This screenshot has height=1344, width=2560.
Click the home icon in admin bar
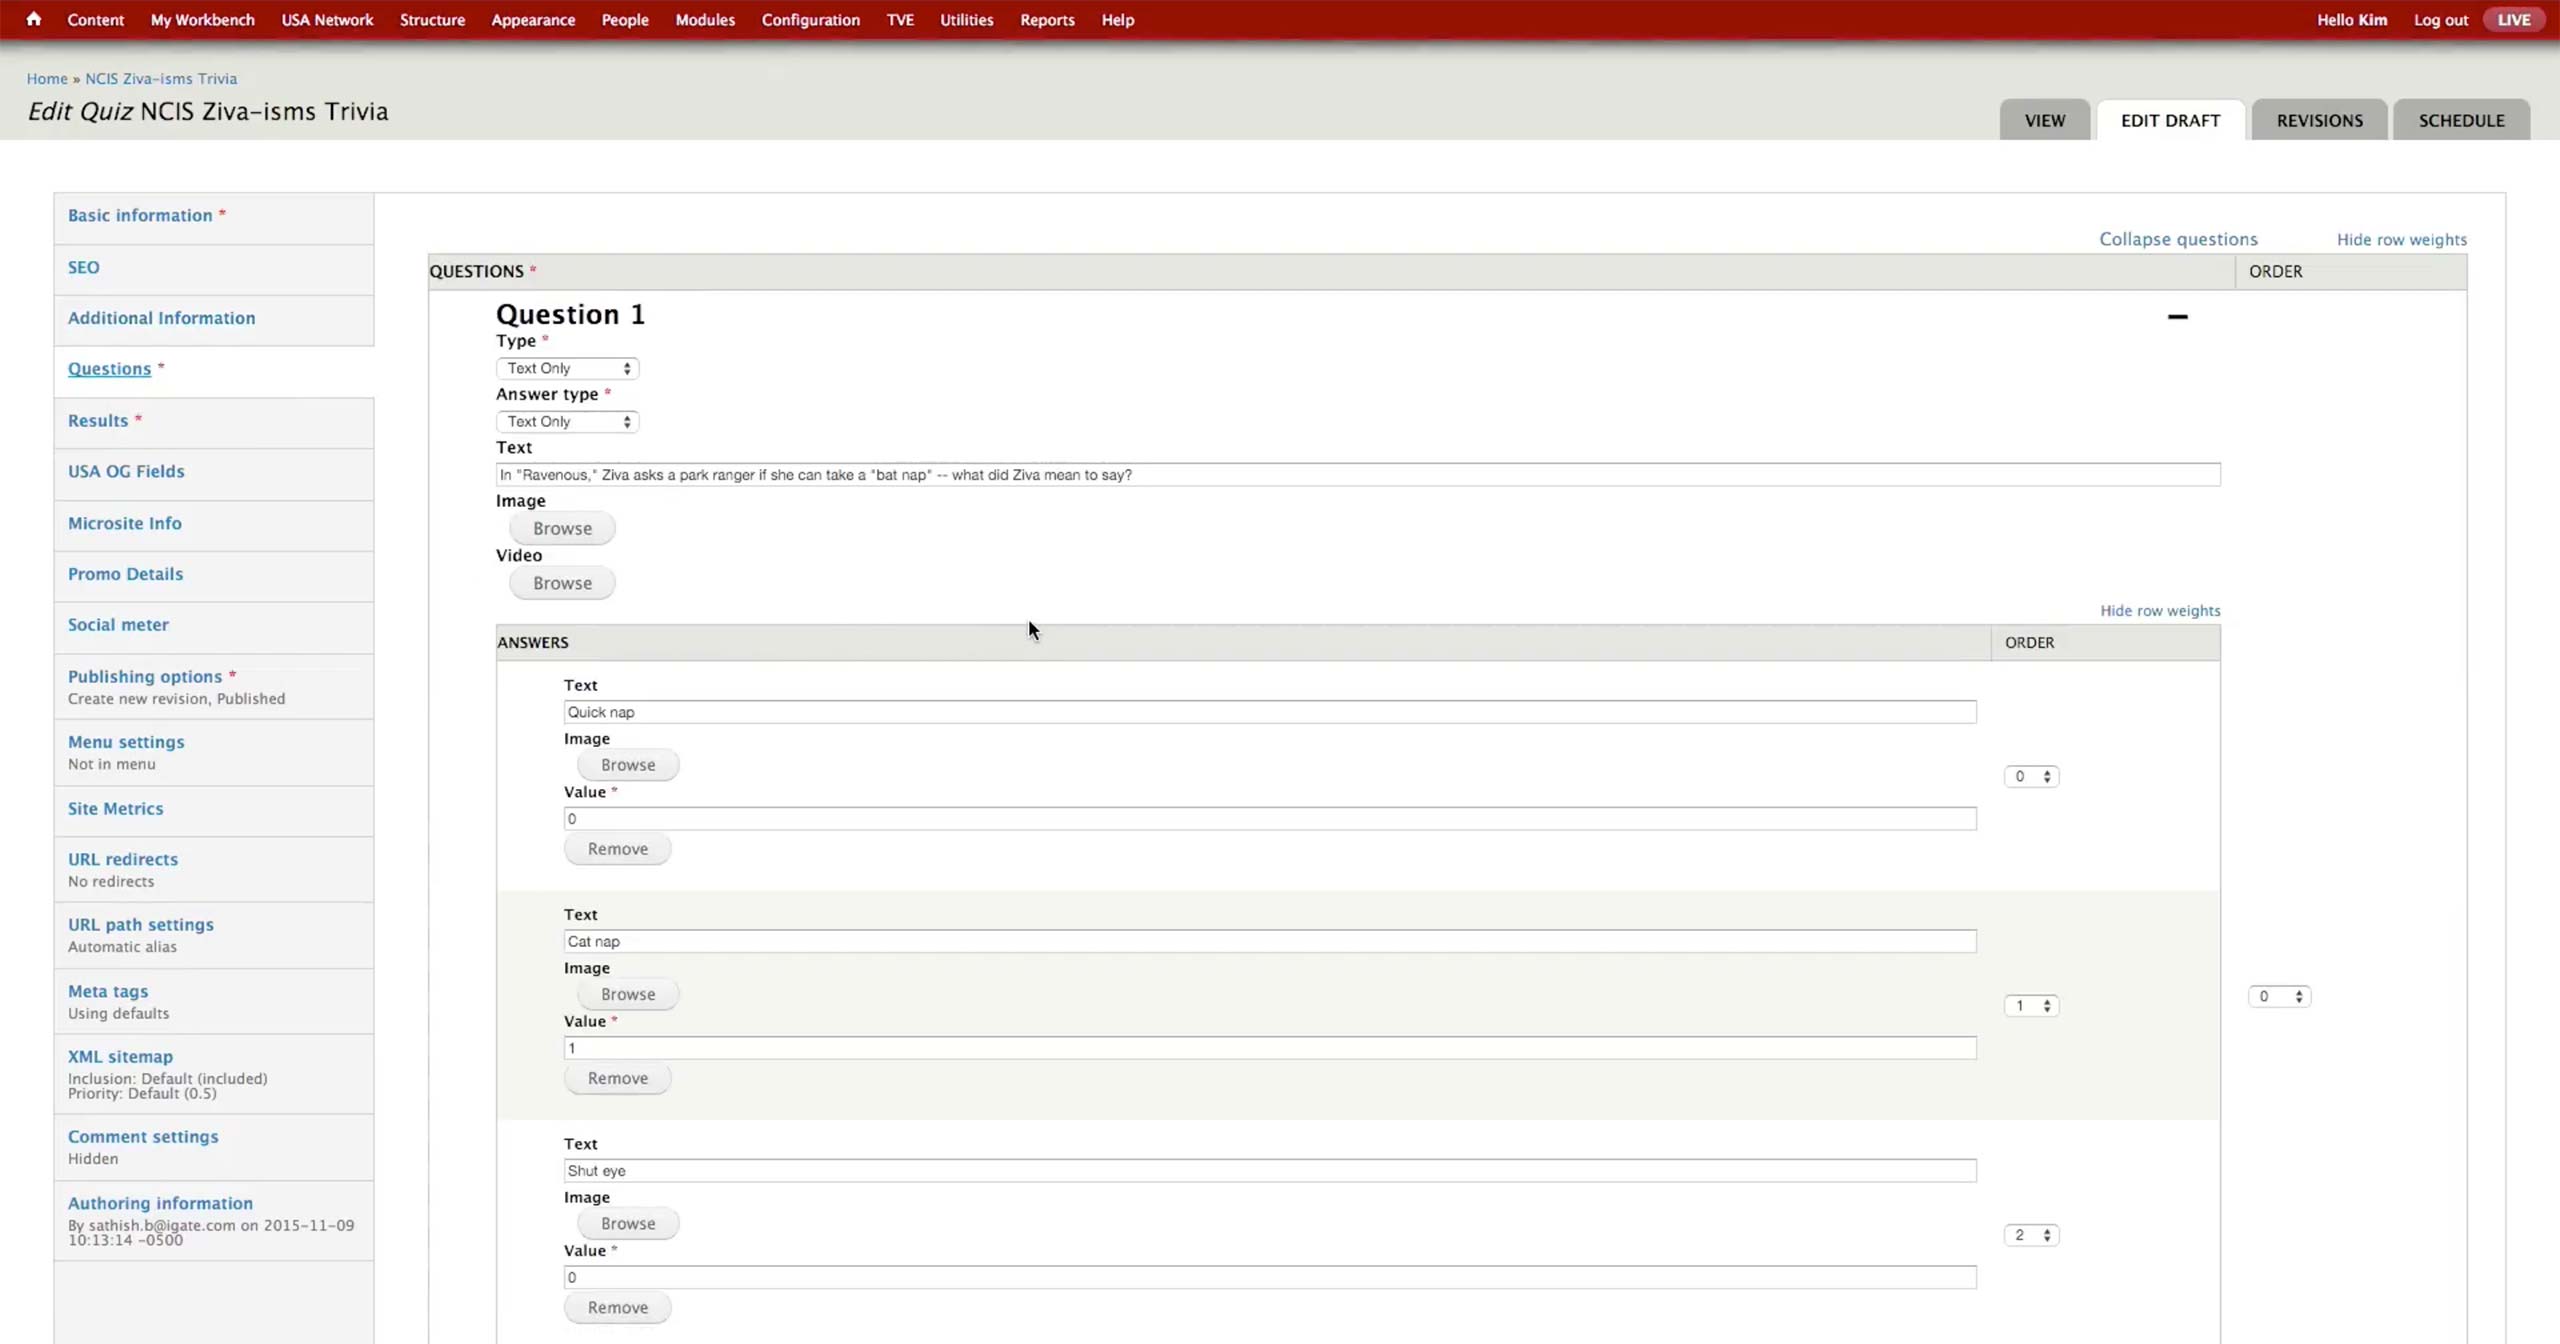point(33,19)
